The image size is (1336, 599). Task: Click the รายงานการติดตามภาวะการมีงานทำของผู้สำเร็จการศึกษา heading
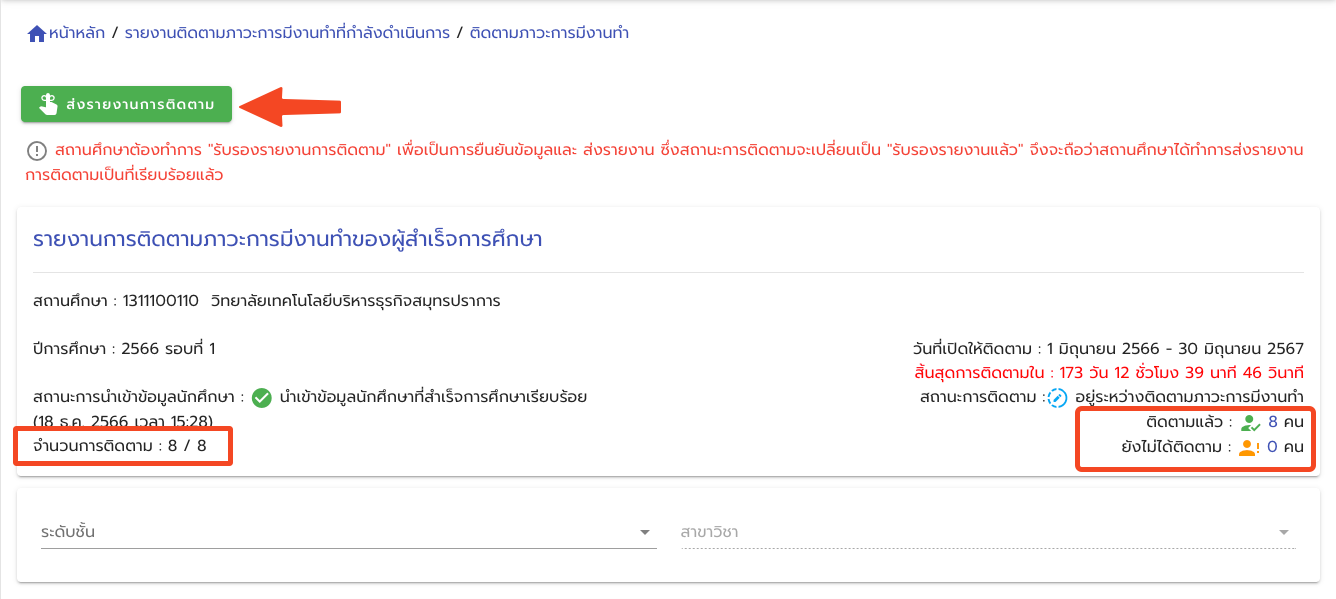288,240
